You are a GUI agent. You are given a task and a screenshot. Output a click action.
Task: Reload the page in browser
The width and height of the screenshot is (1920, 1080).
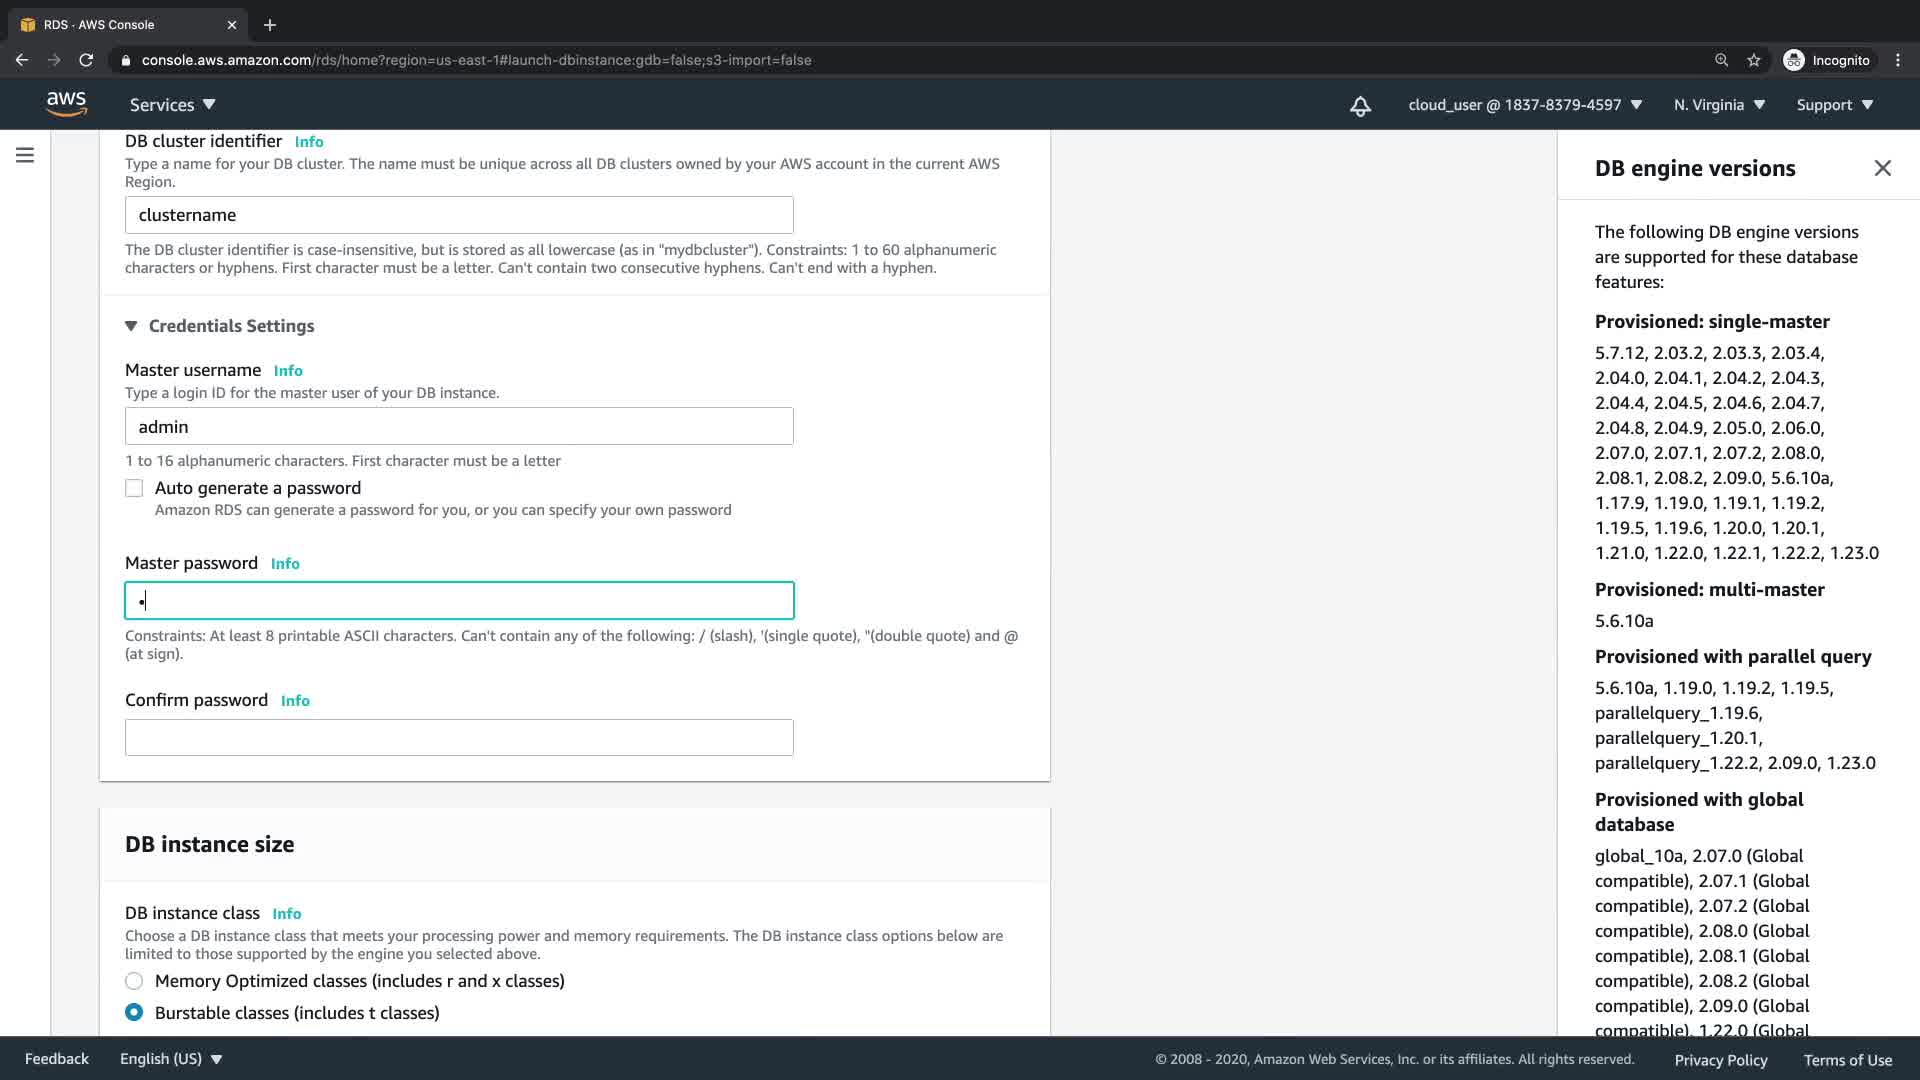pyautogui.click(x=86, y=60)
